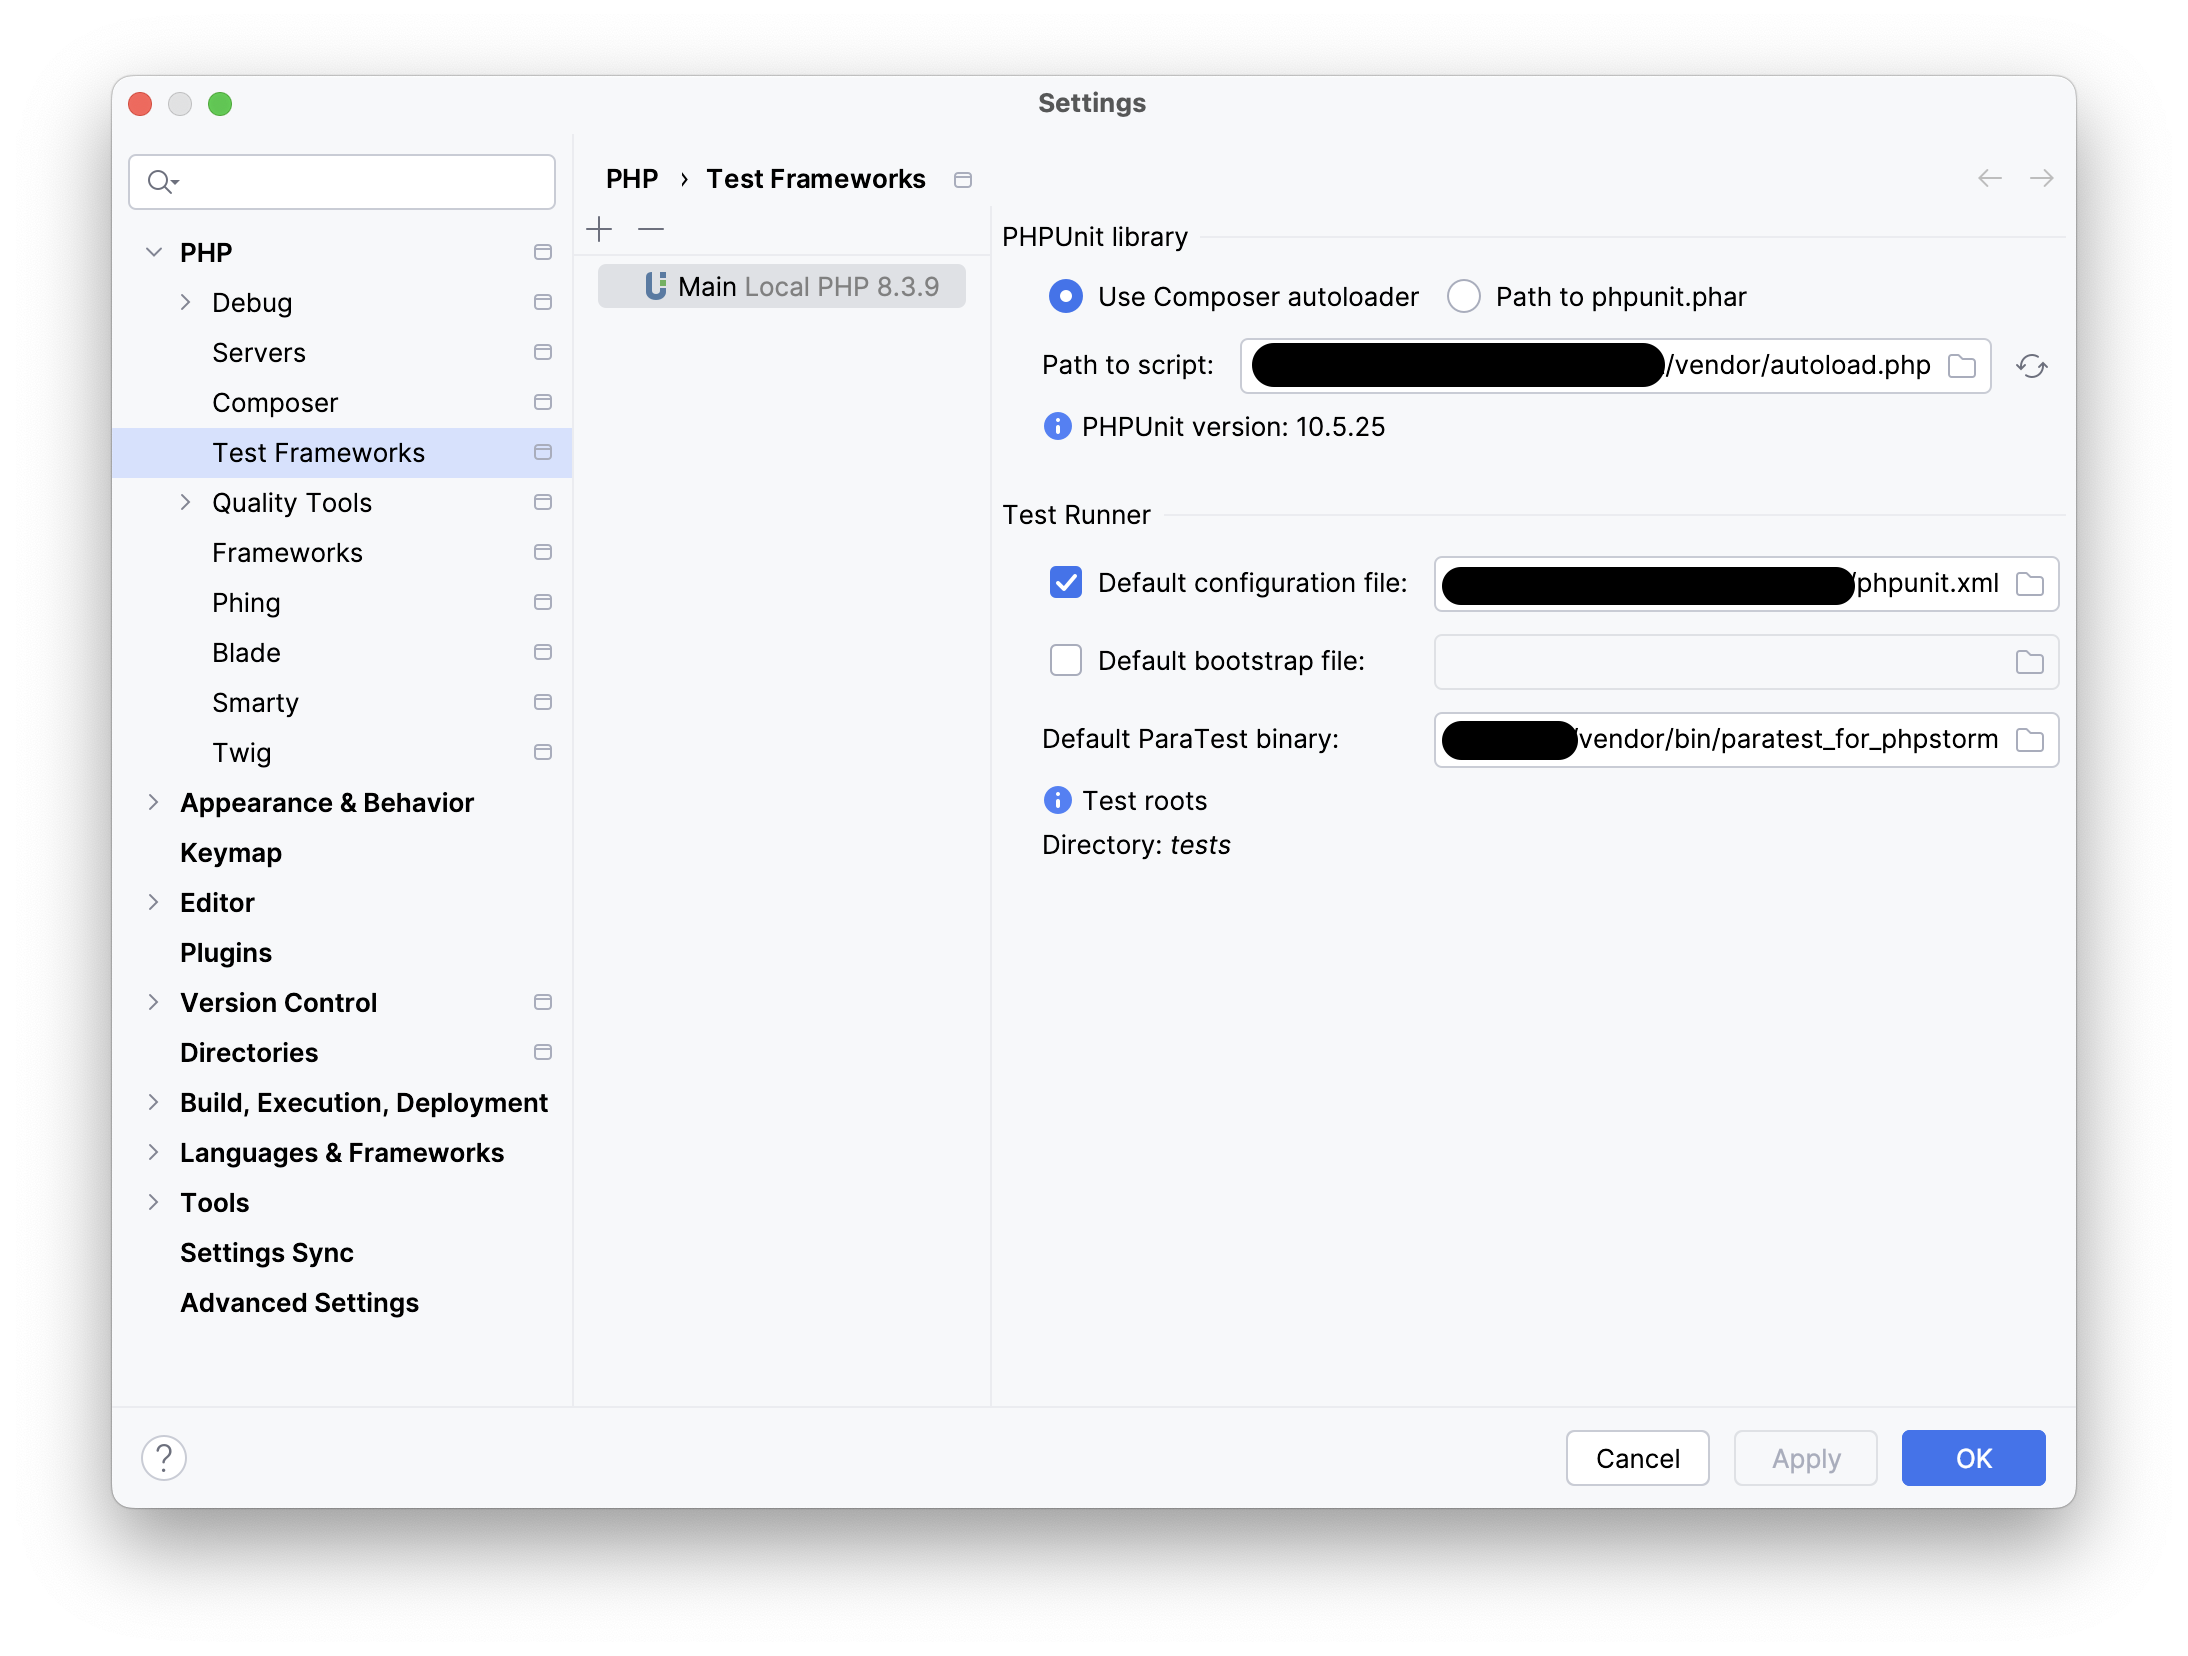Click the folder browse icon for configuration file

tap(2031, 583)
